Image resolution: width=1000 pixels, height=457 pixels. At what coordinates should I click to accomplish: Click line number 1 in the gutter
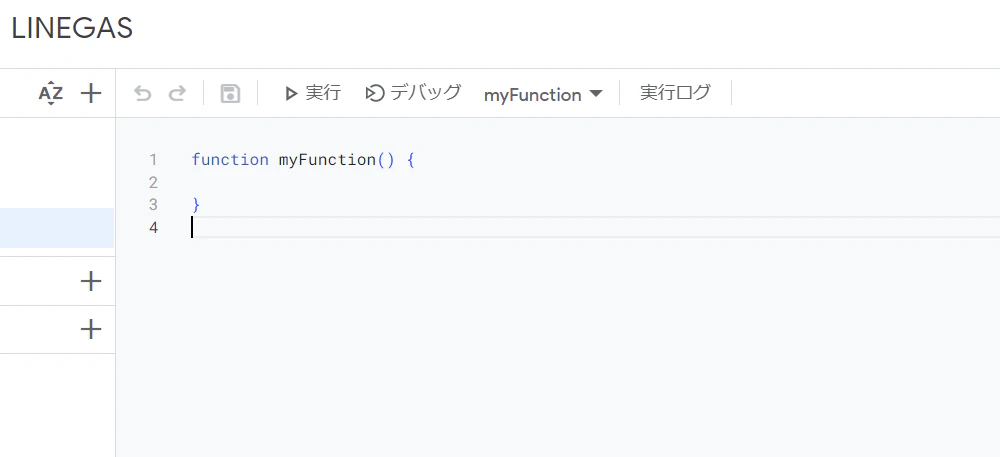coord(153,159)
